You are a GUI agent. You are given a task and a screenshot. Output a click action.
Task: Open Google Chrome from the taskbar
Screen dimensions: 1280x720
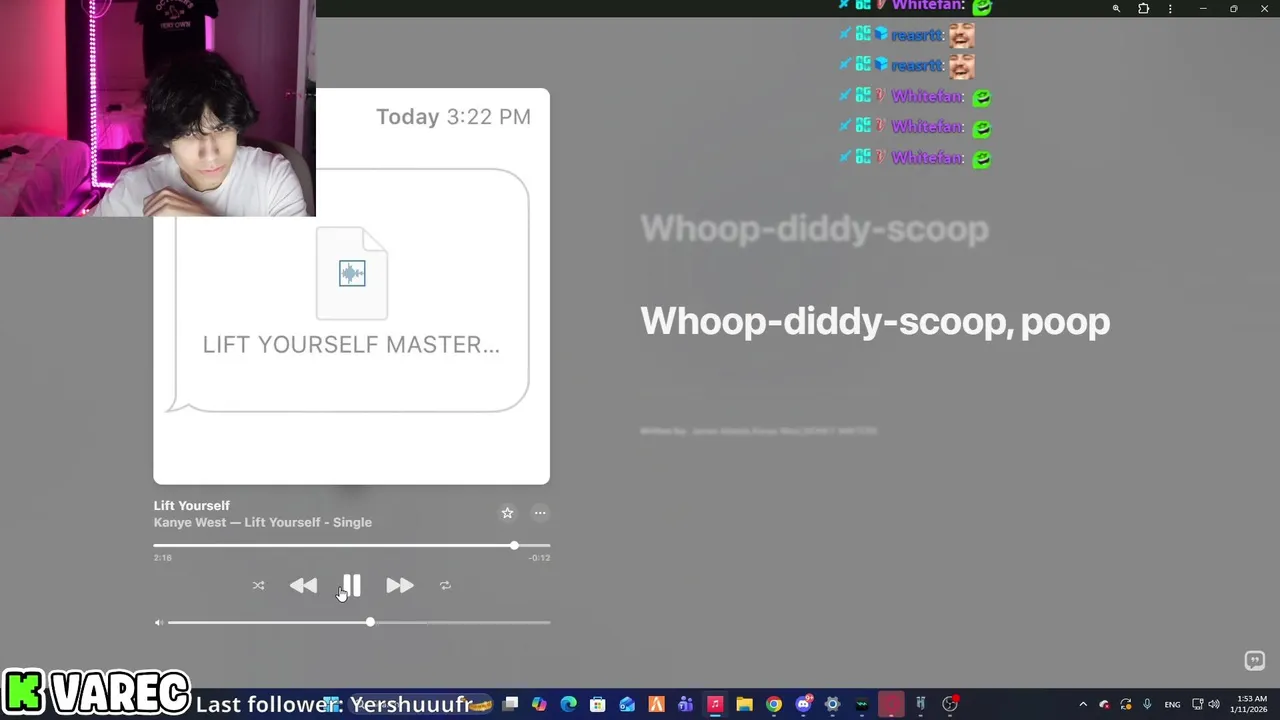tap(774, 704)
